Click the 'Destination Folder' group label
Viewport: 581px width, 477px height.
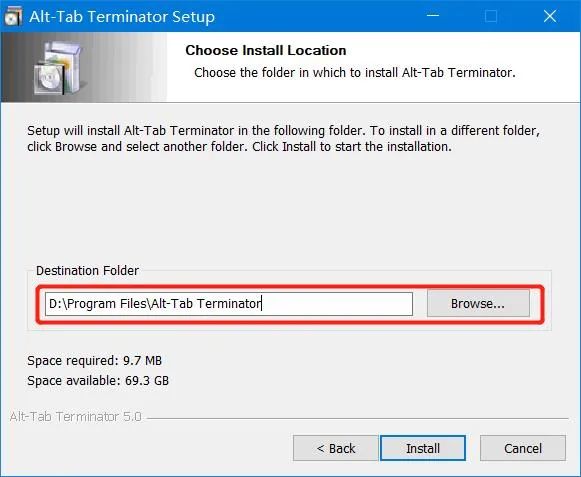click(87, 271)
